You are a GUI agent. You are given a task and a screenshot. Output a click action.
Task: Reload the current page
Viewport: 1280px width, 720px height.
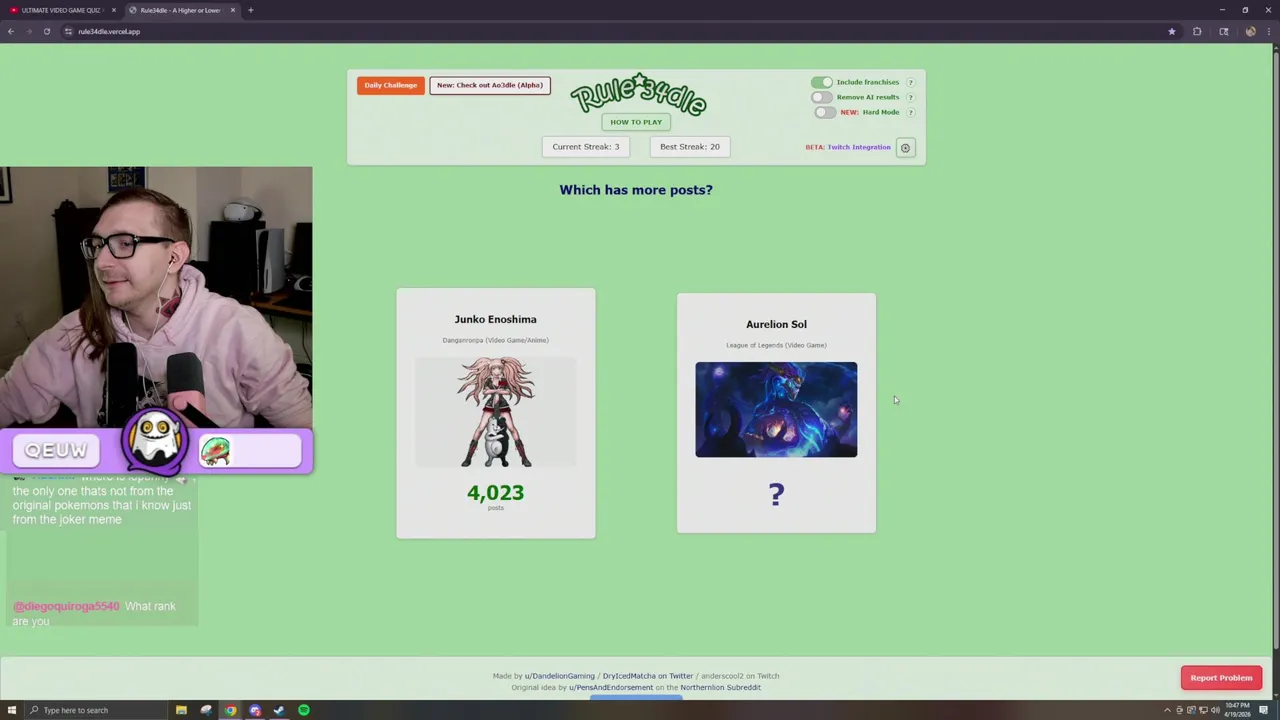[x=47, y=31]
